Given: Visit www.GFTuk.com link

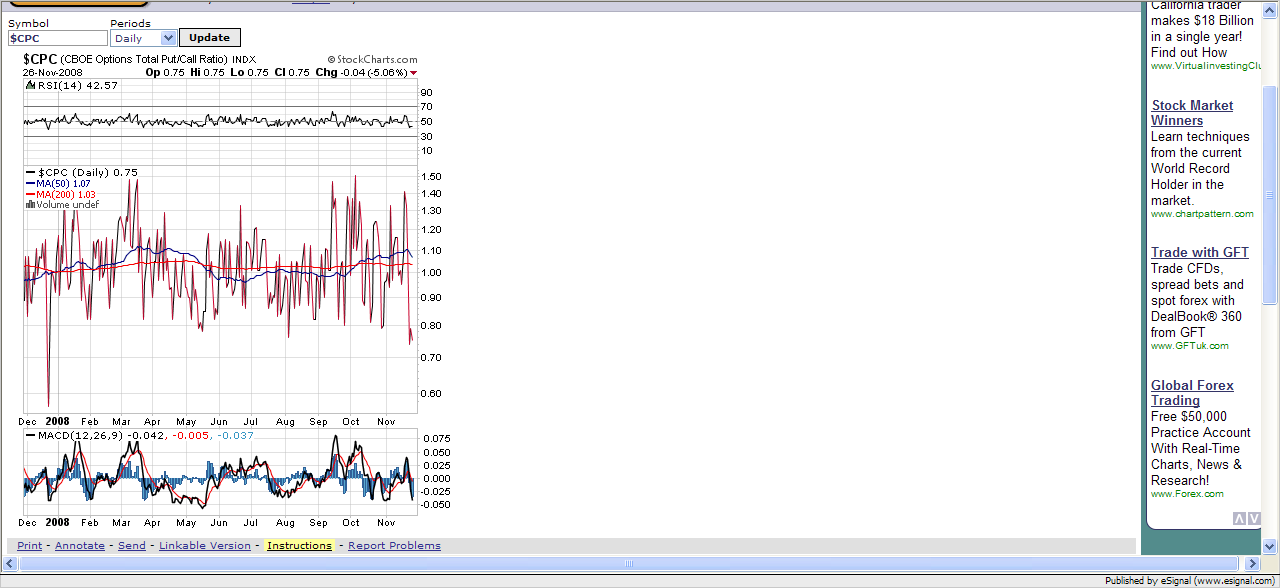Looking at the screenshot, I should pyautogui.click(x=1190, y=346).
